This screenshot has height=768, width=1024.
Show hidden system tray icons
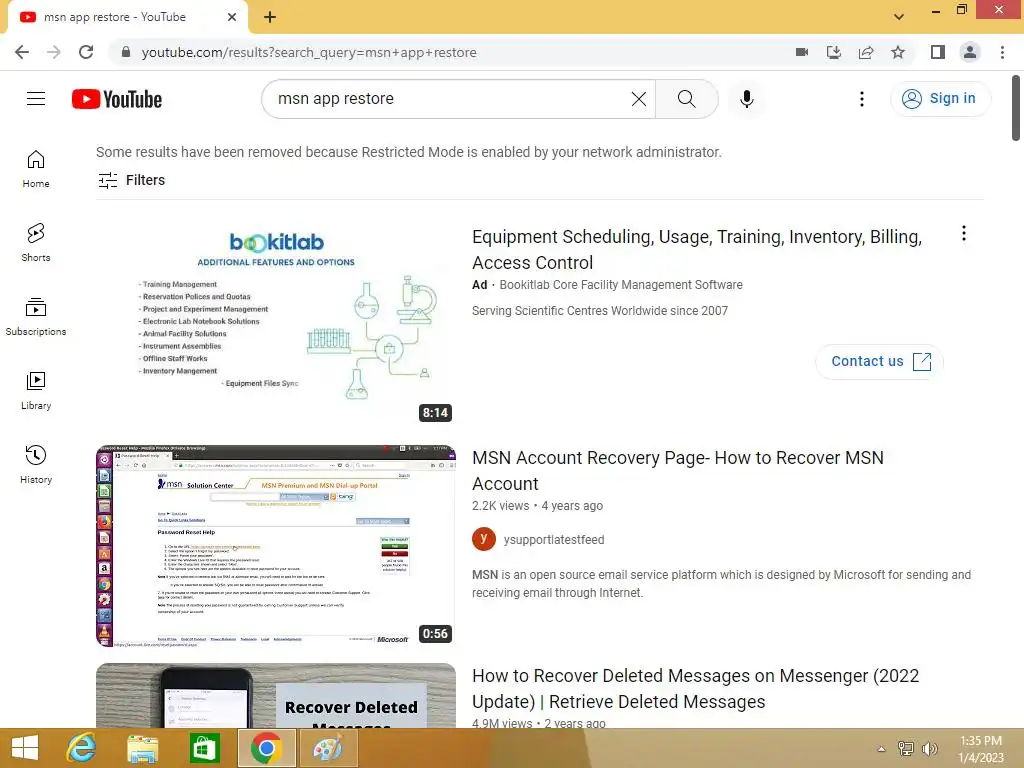coord(881,749)
